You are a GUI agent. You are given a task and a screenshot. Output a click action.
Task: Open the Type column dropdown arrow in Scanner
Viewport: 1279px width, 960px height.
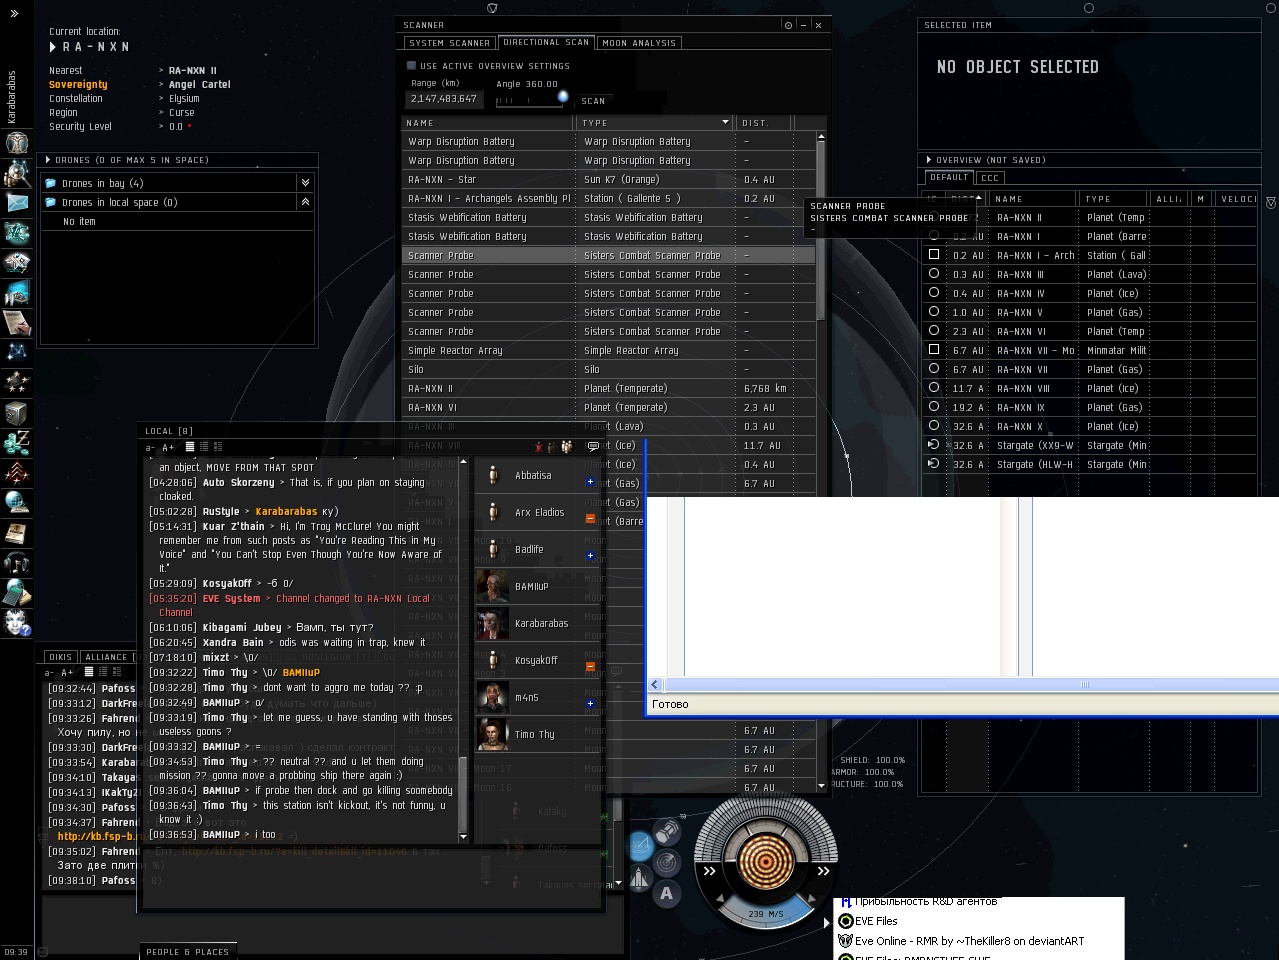726,123
